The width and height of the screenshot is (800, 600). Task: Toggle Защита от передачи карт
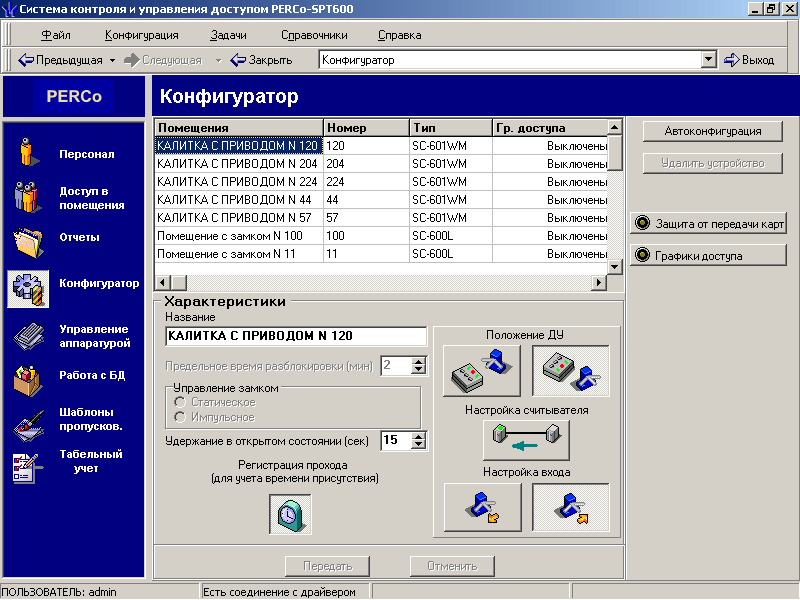pyautogui.click(x=708, y=223)
